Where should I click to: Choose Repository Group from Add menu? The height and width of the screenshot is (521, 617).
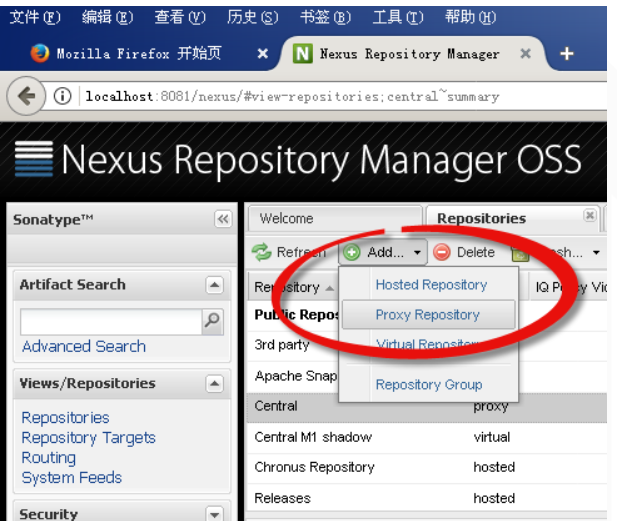point(429,384)
